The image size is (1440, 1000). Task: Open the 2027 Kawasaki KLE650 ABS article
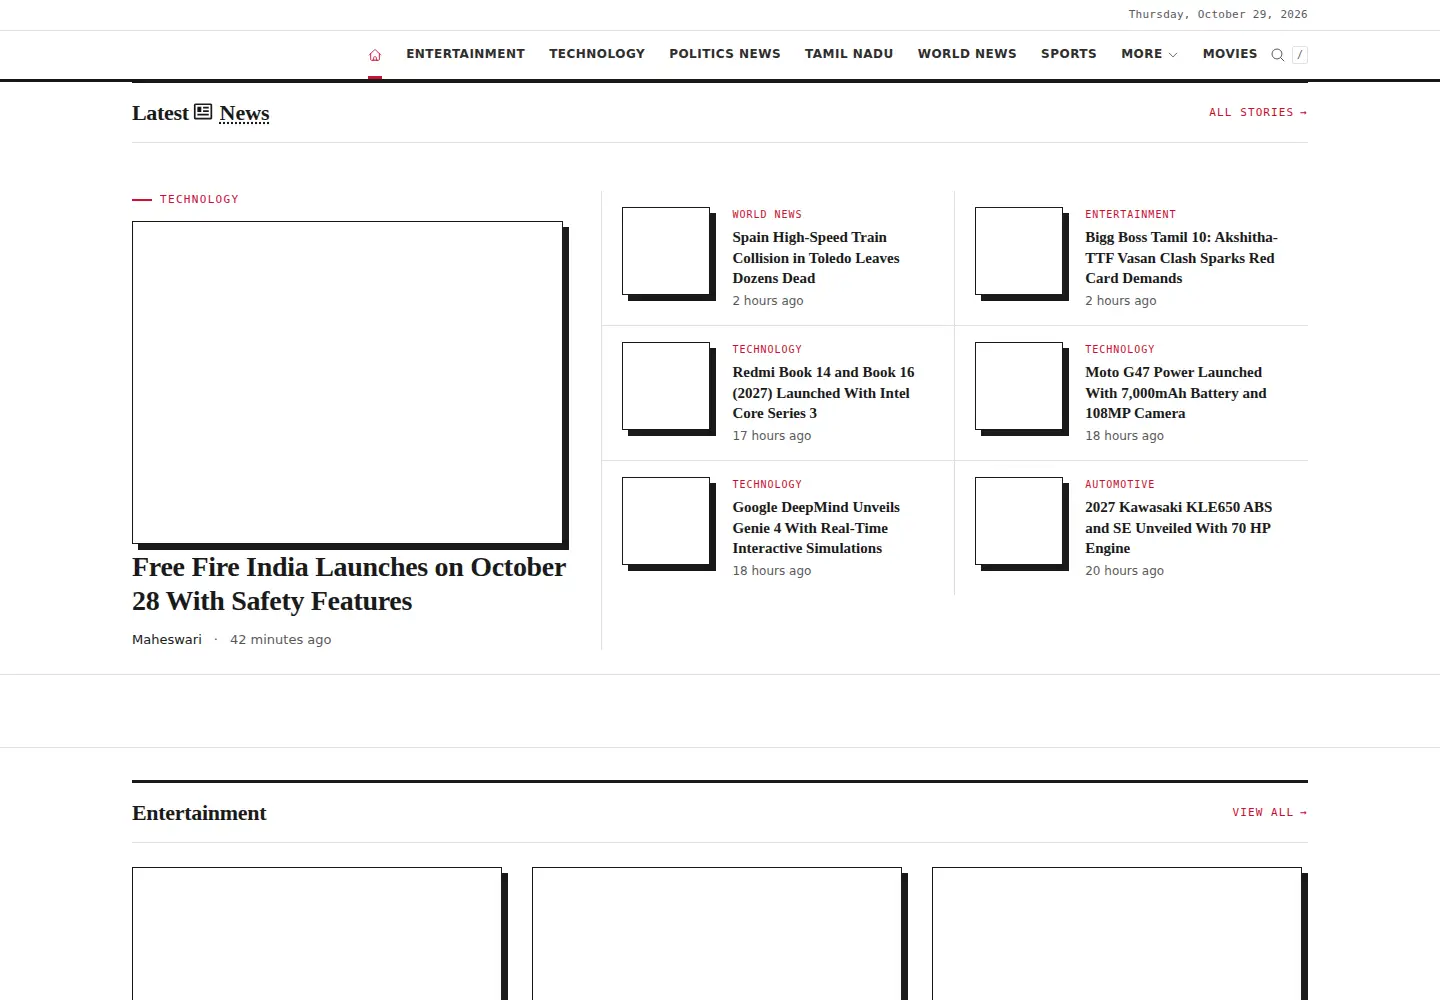click(x=1179, y=528)
